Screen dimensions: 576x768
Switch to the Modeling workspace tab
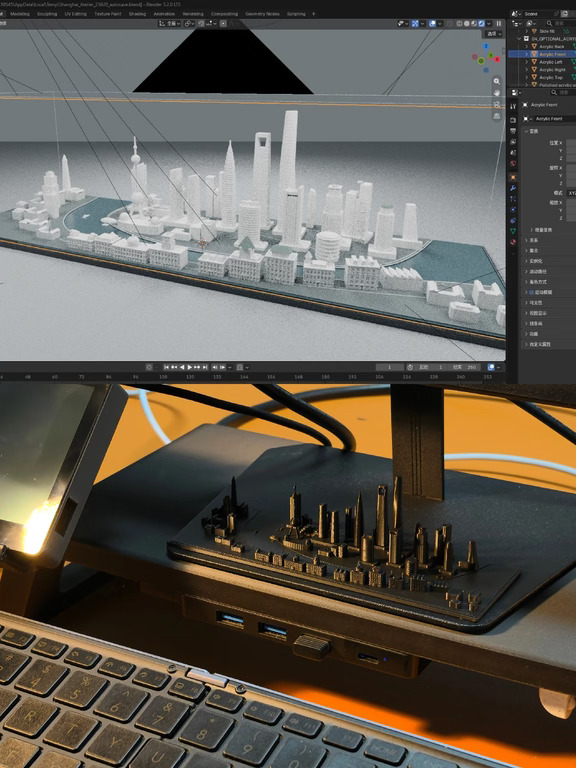pos(20,14)
